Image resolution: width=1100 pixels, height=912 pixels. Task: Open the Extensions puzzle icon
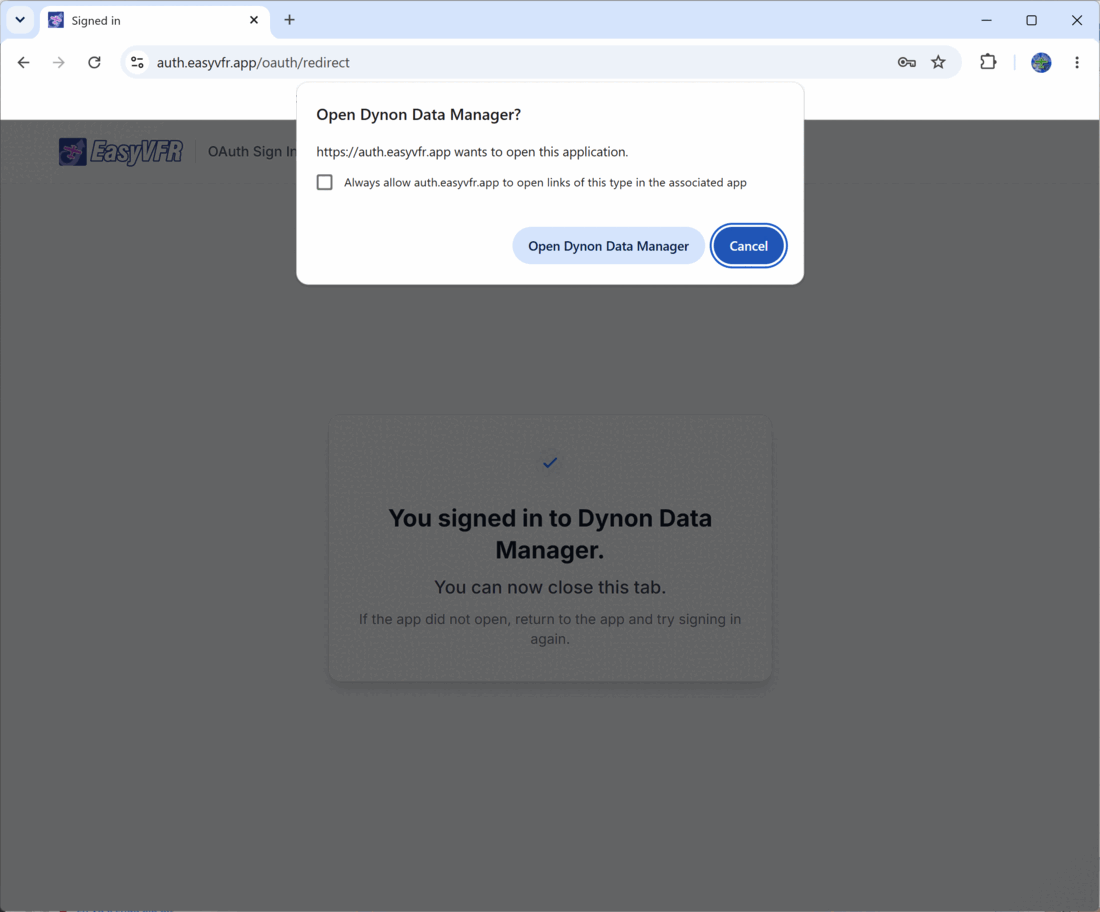point(988,62)
